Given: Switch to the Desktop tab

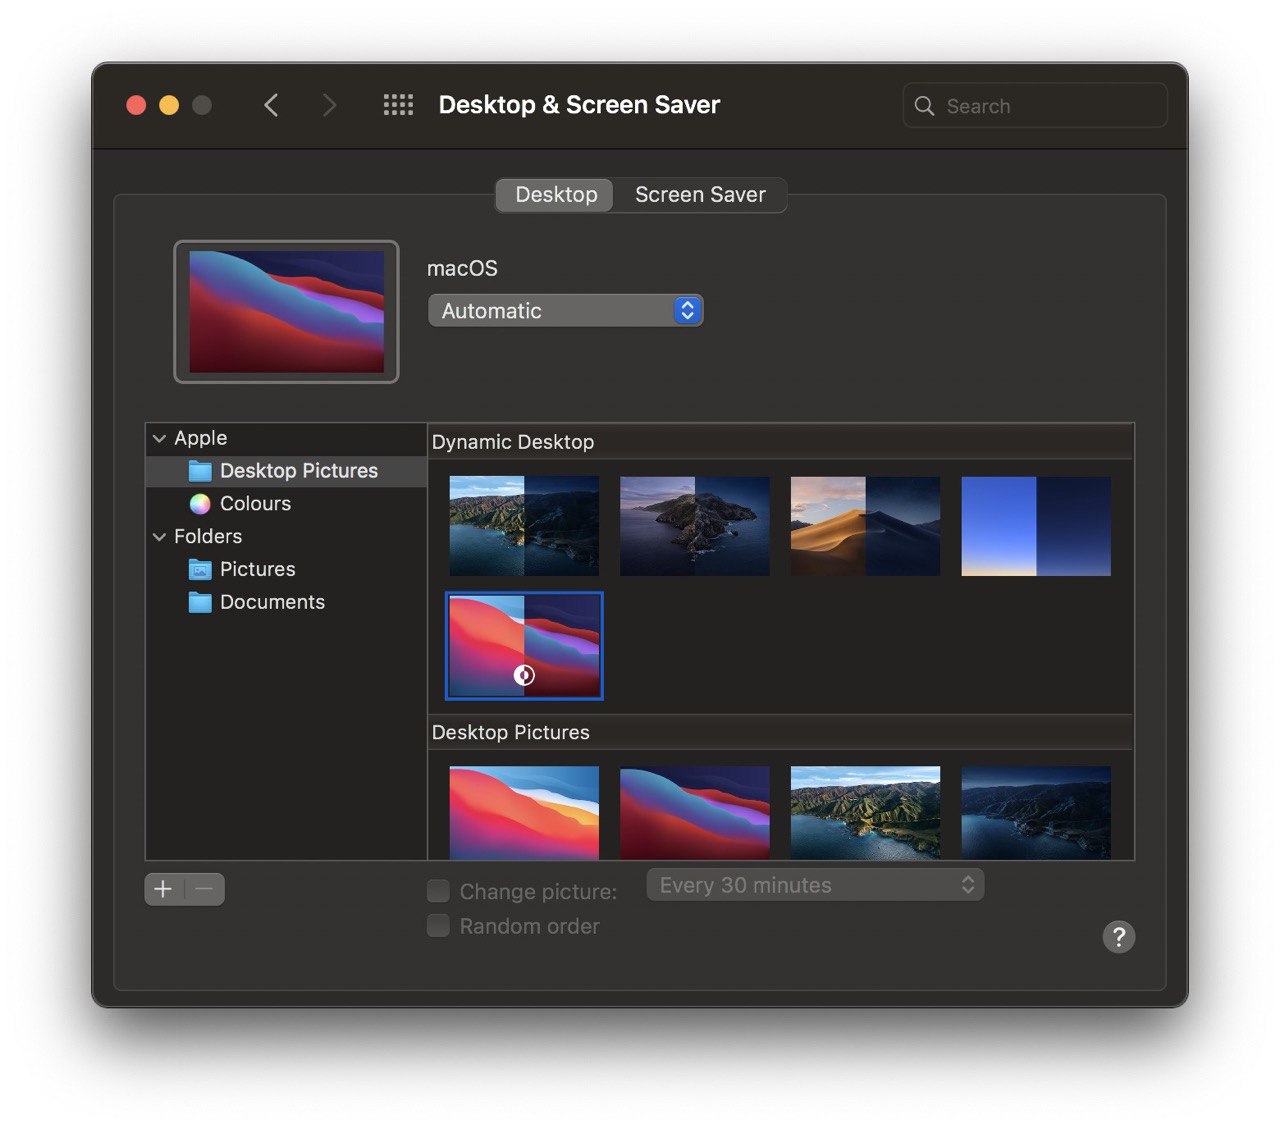Looking at the screenshot, I should pos(556,195).
